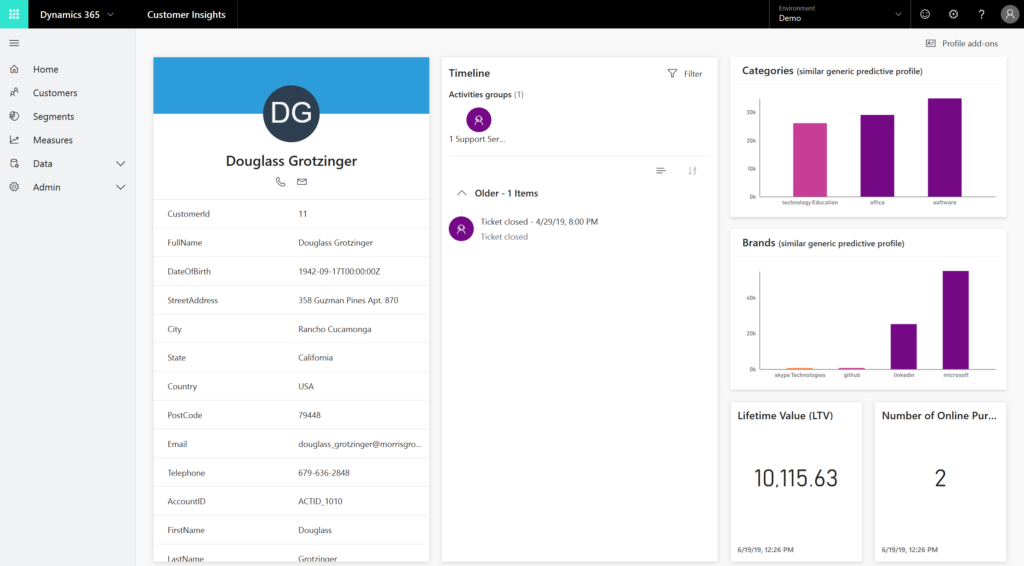Click the Number of Online Purchases value 2
Image resolution: width=1024 pixels, height=566 pixels.
pos(940,479)
